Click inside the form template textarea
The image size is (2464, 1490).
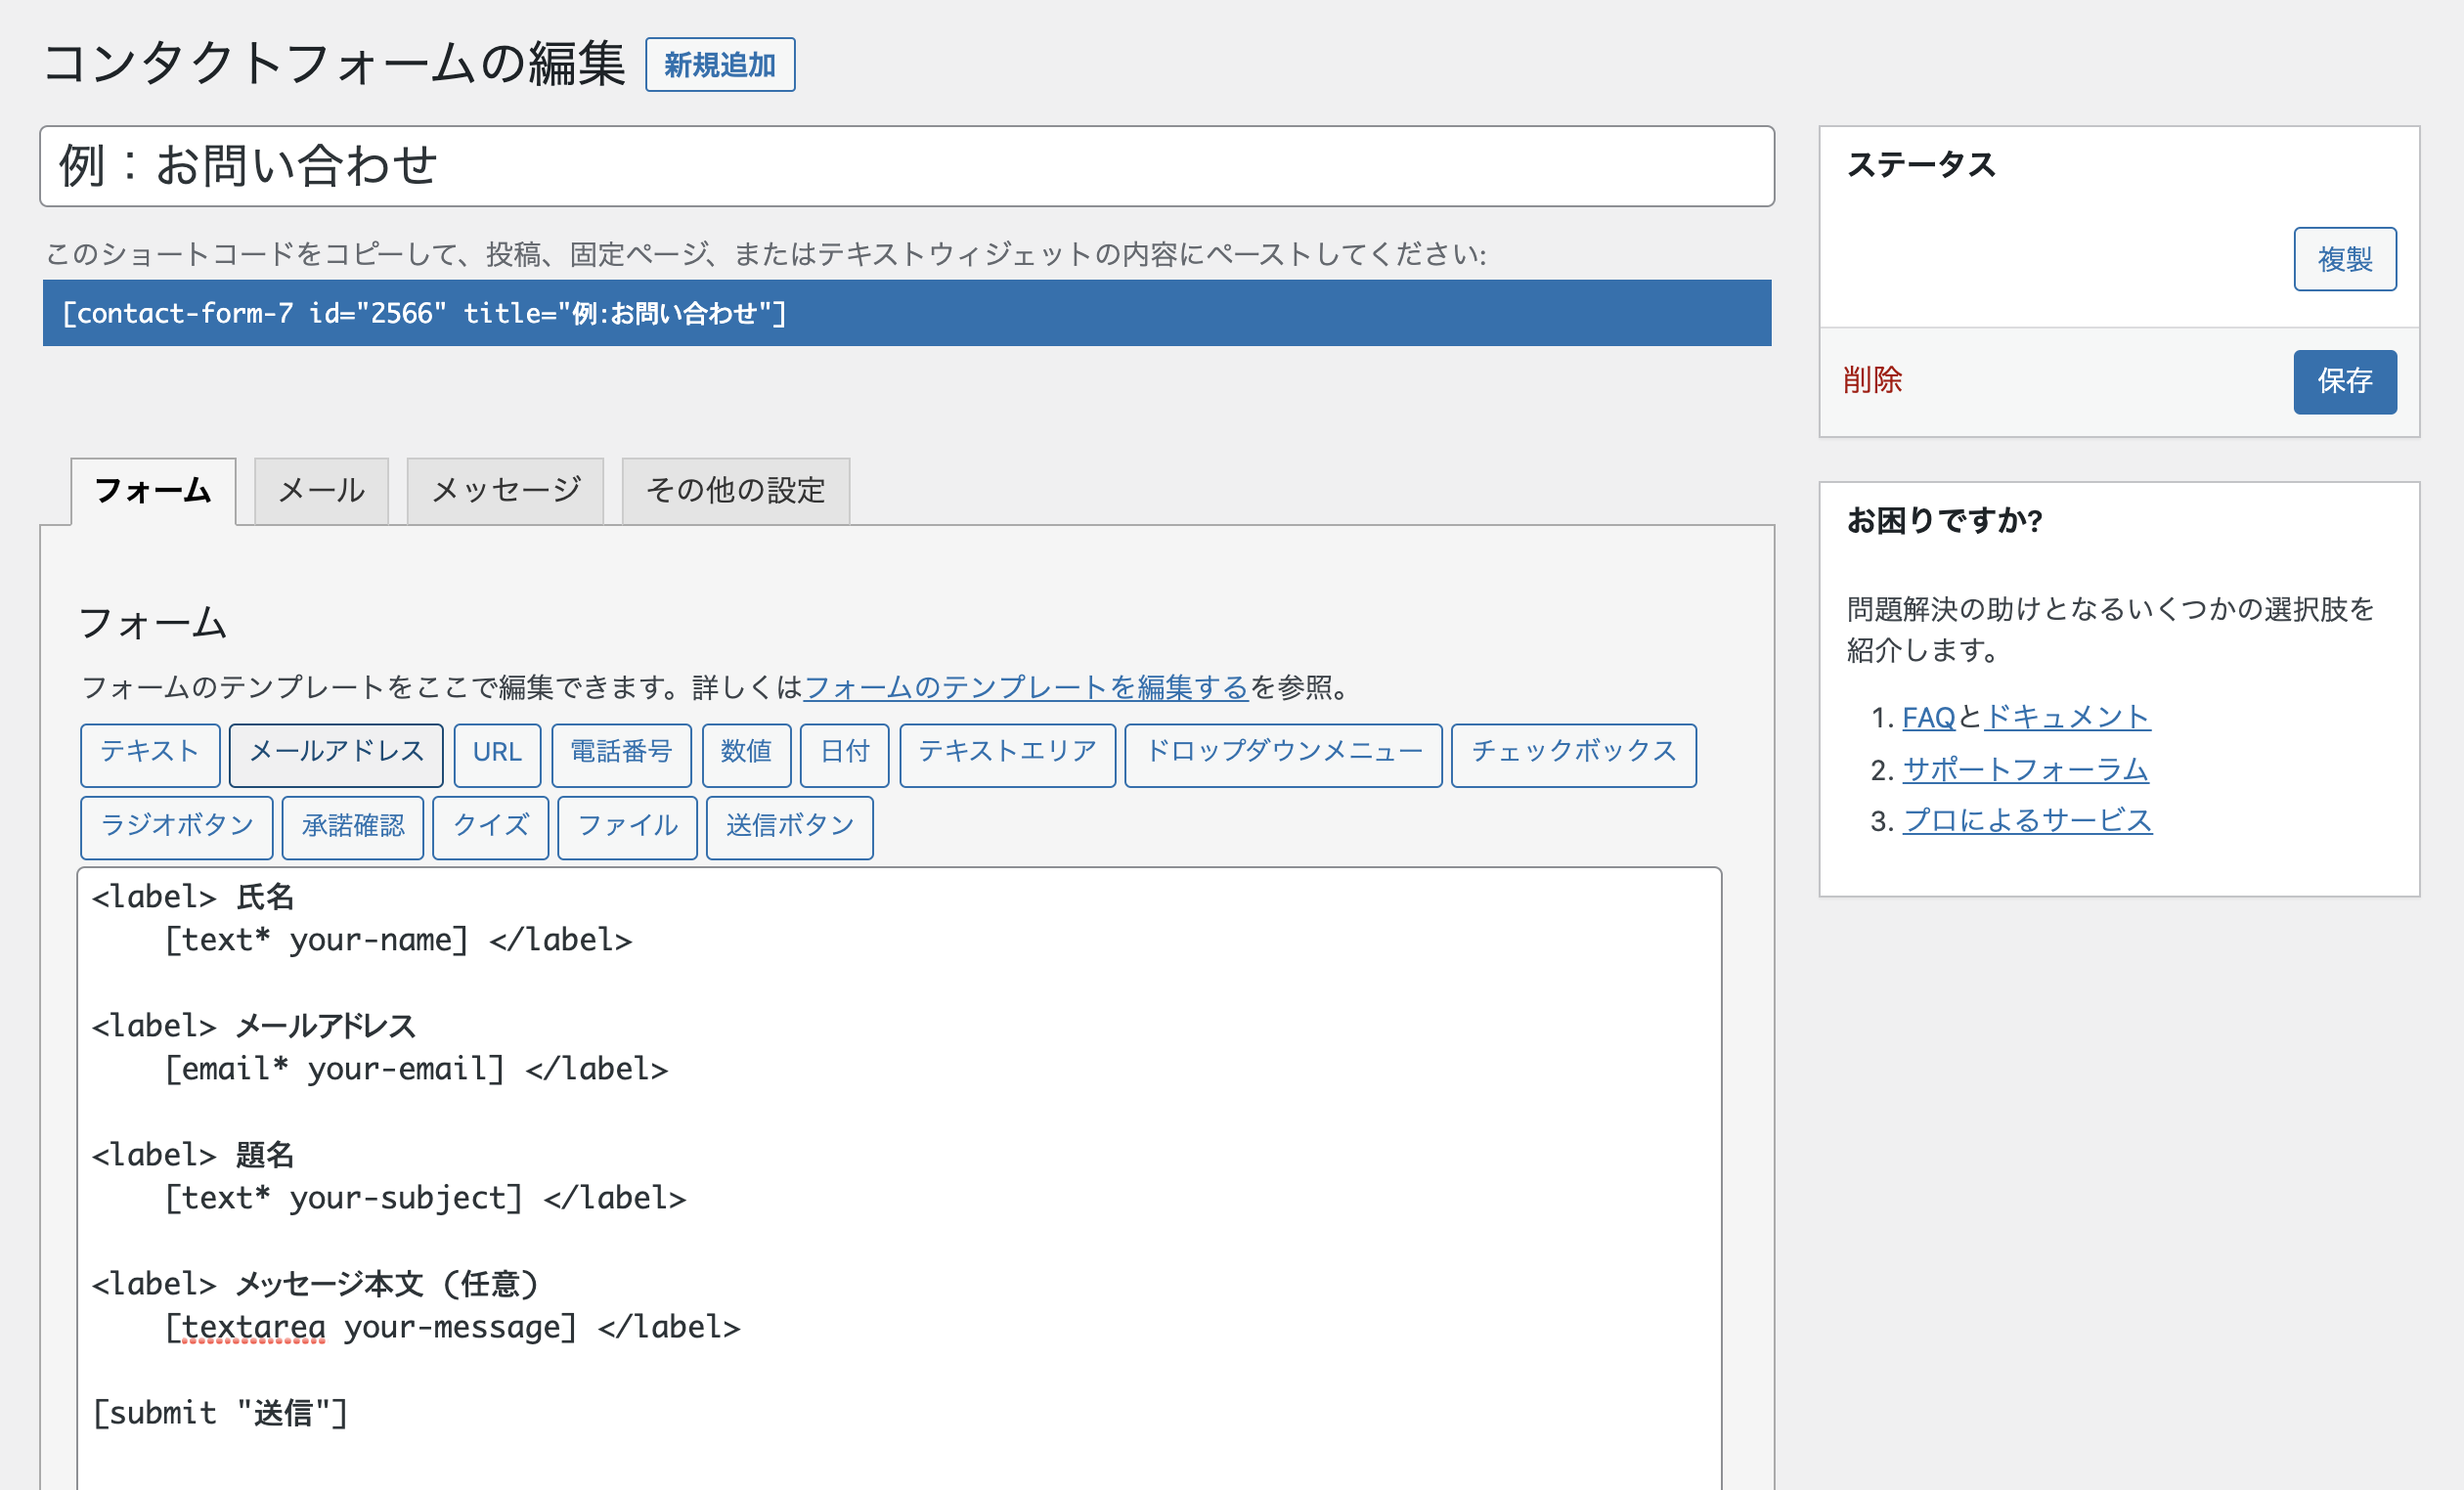pos(899,1179)
